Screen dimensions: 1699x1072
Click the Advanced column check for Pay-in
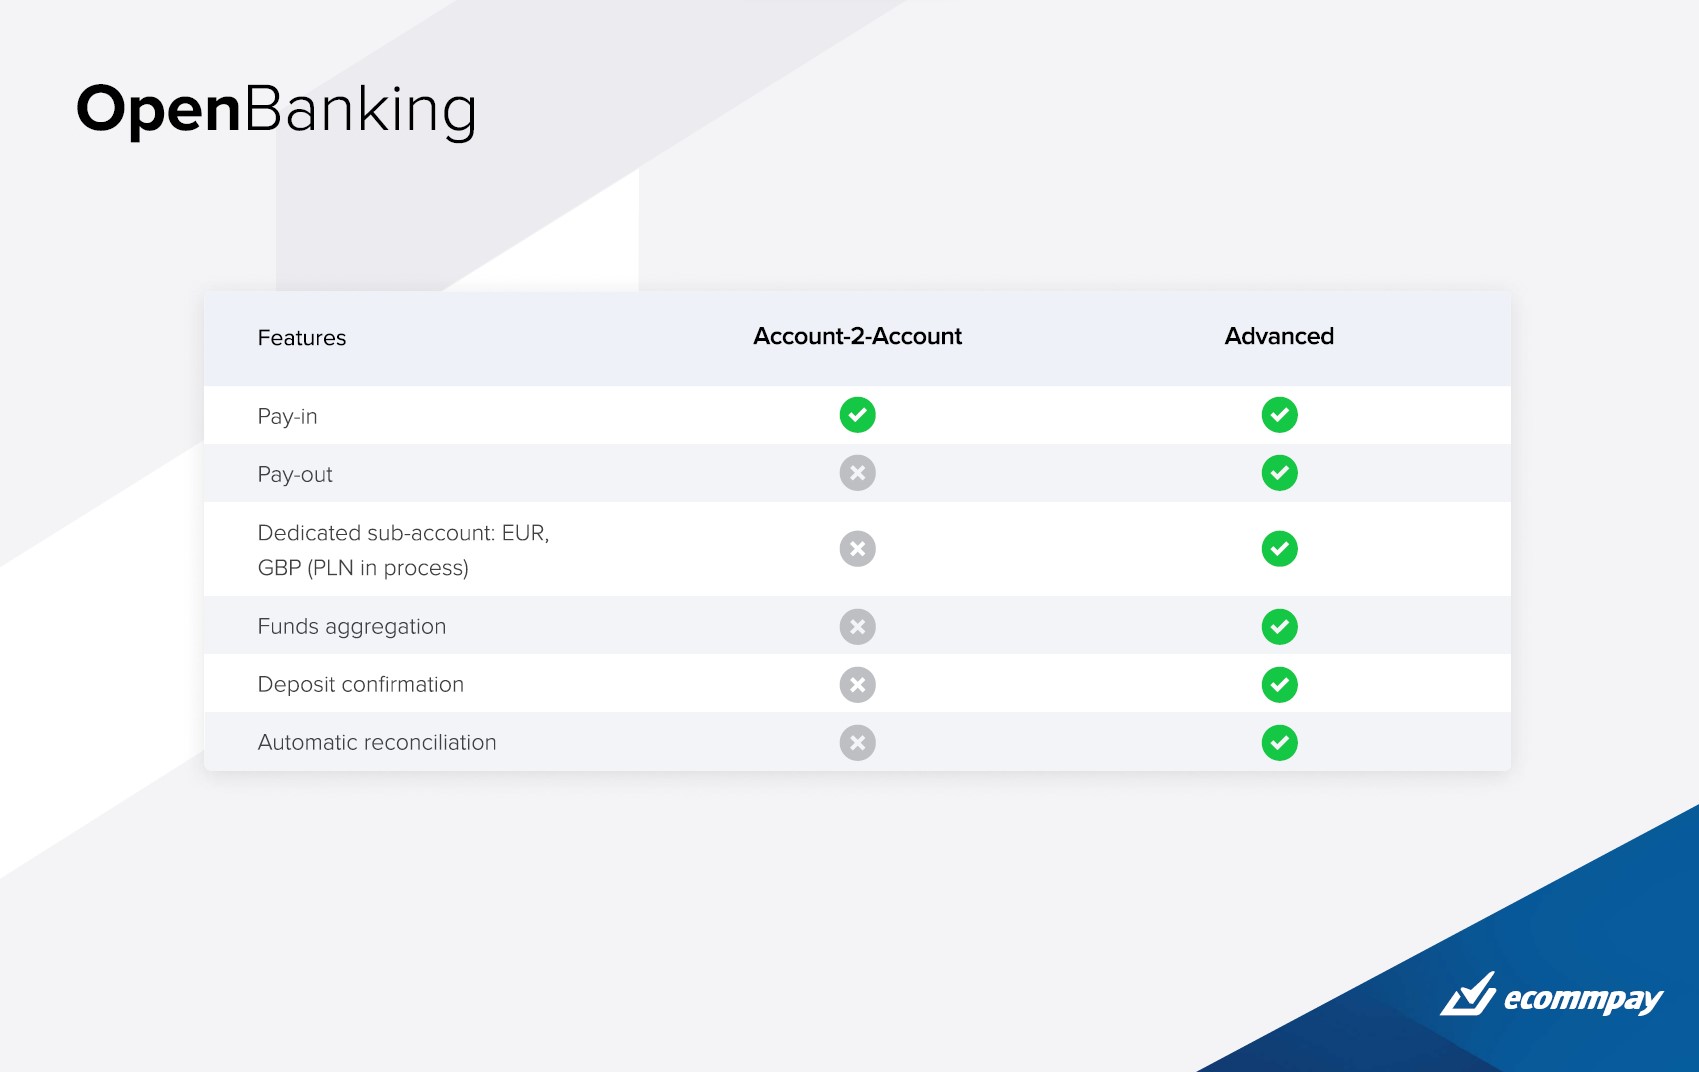click(1279, 415)
